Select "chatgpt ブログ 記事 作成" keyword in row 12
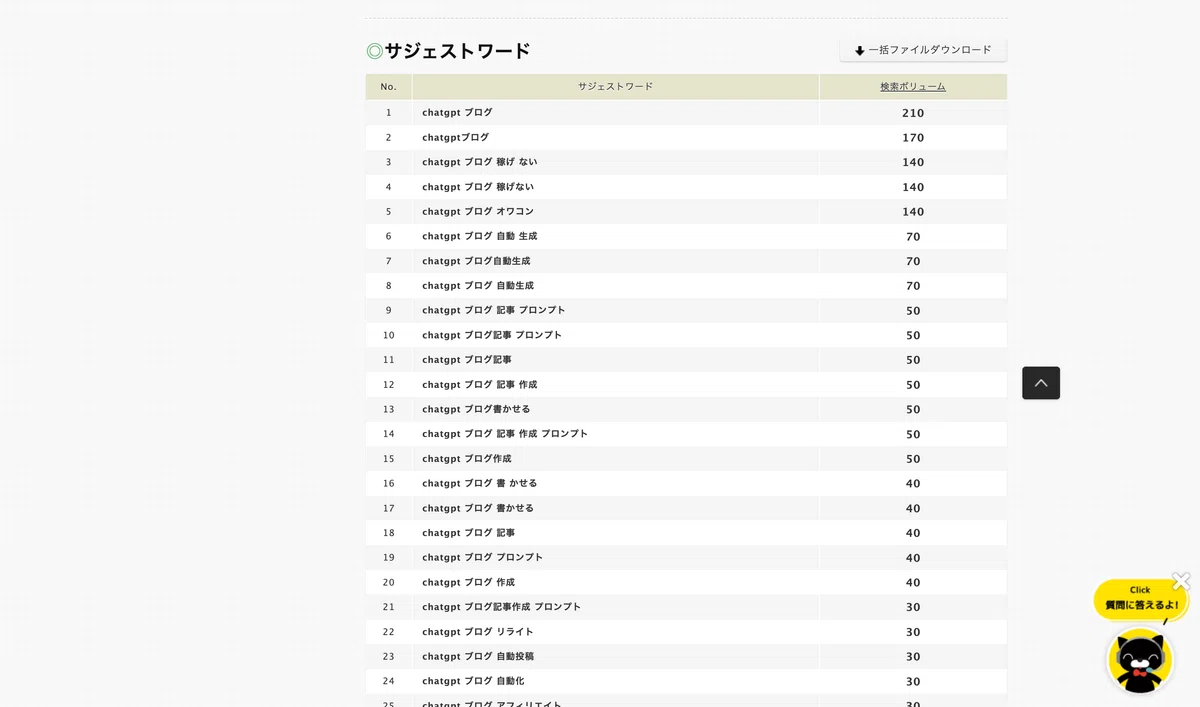 pyautogui.click(x=479, y=384)
